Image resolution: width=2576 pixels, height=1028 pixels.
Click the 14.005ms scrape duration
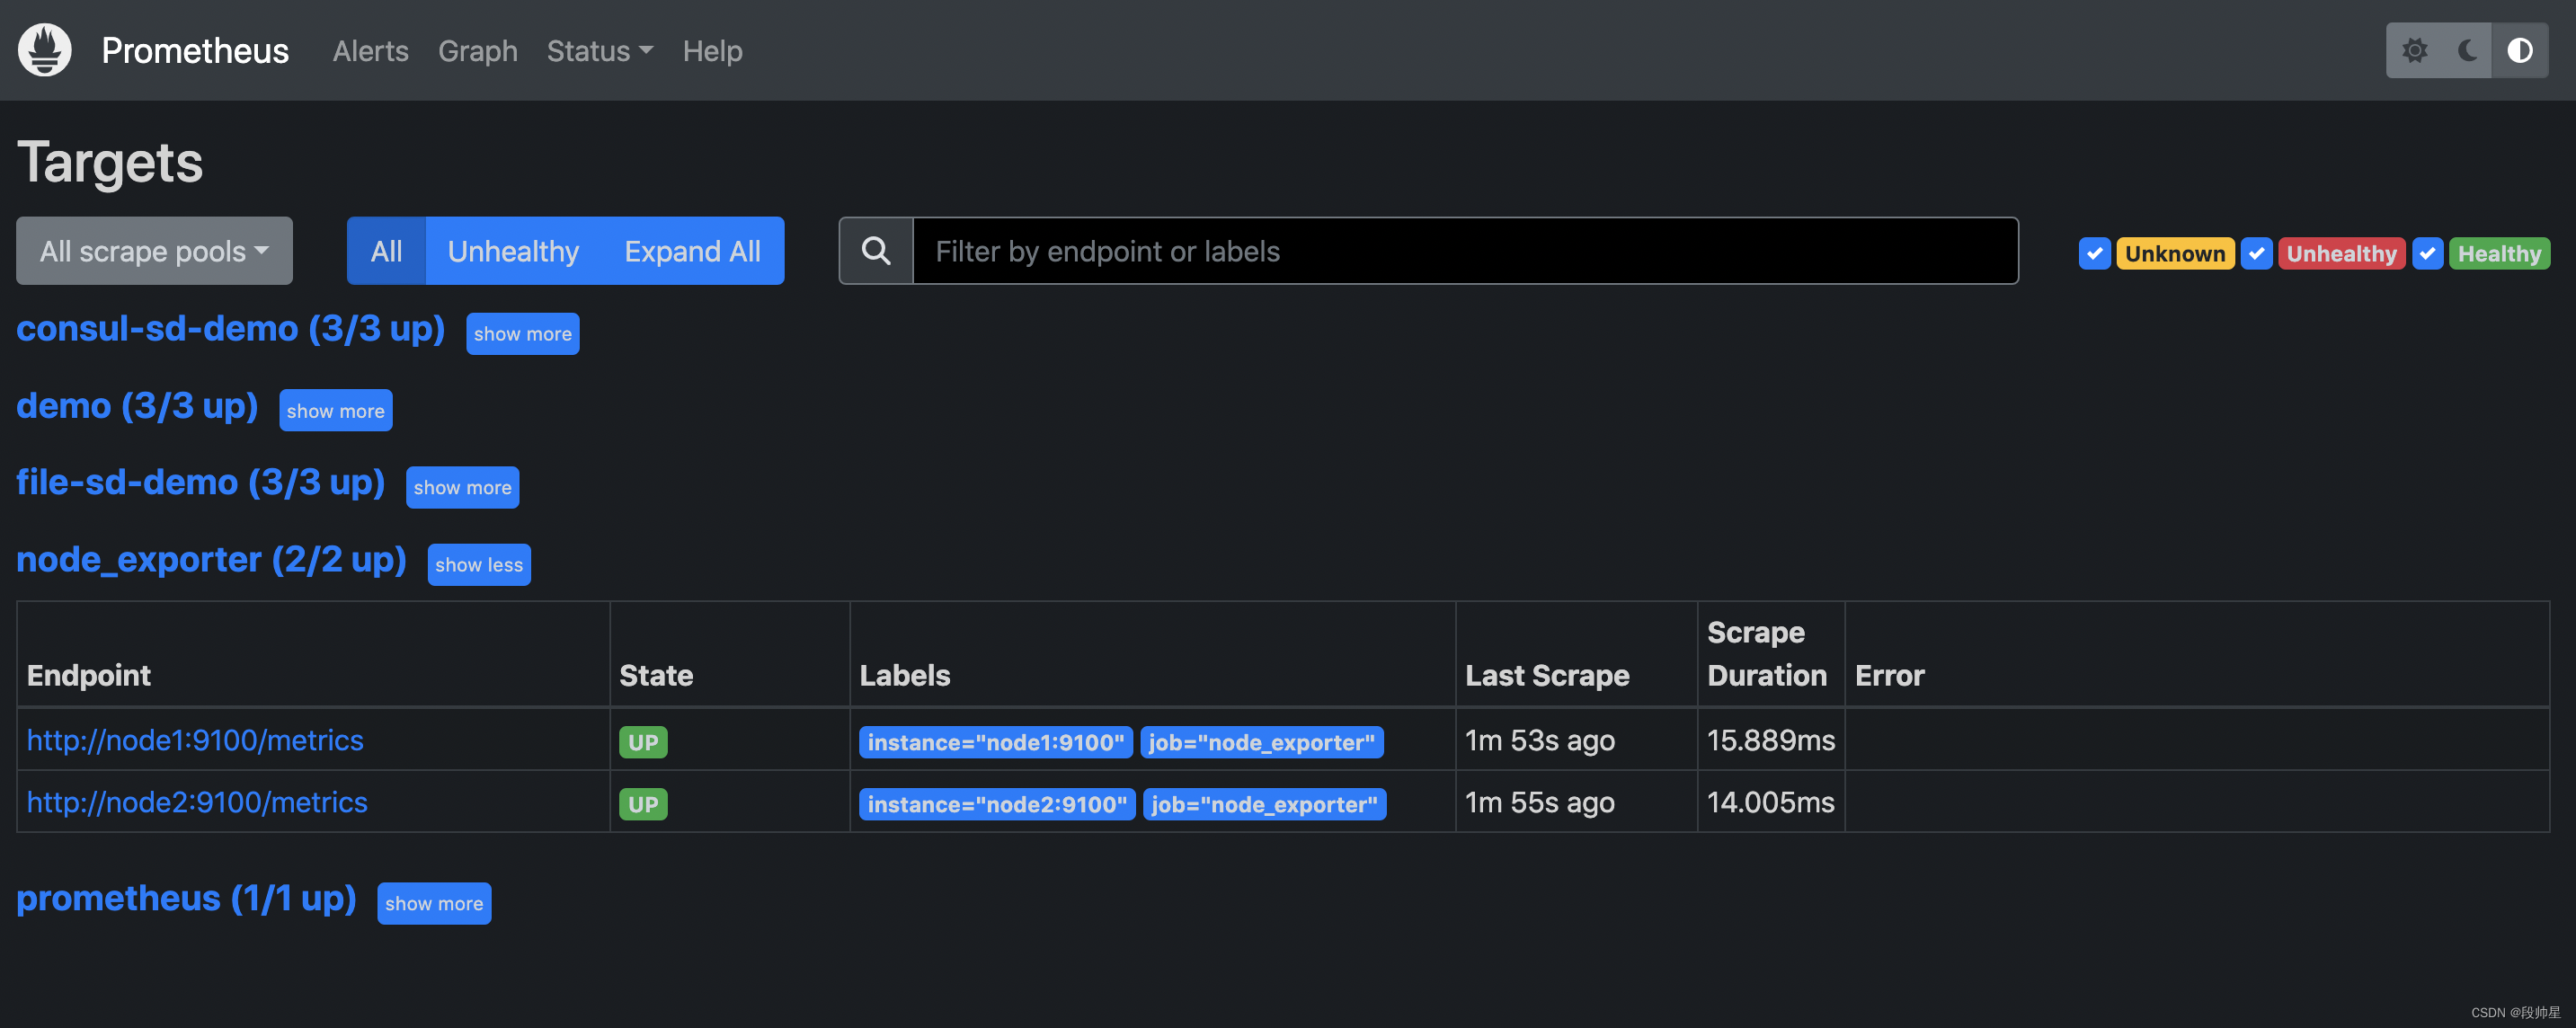point(1770,802)
